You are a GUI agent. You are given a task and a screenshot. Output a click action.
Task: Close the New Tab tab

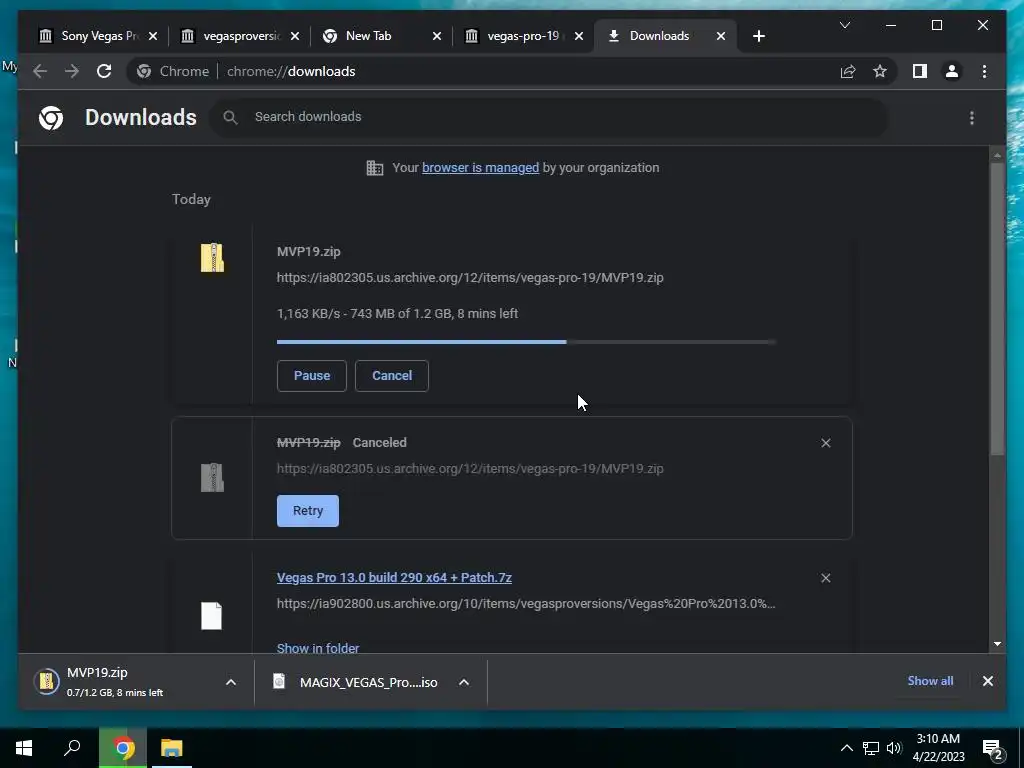[x=437, y=36]
